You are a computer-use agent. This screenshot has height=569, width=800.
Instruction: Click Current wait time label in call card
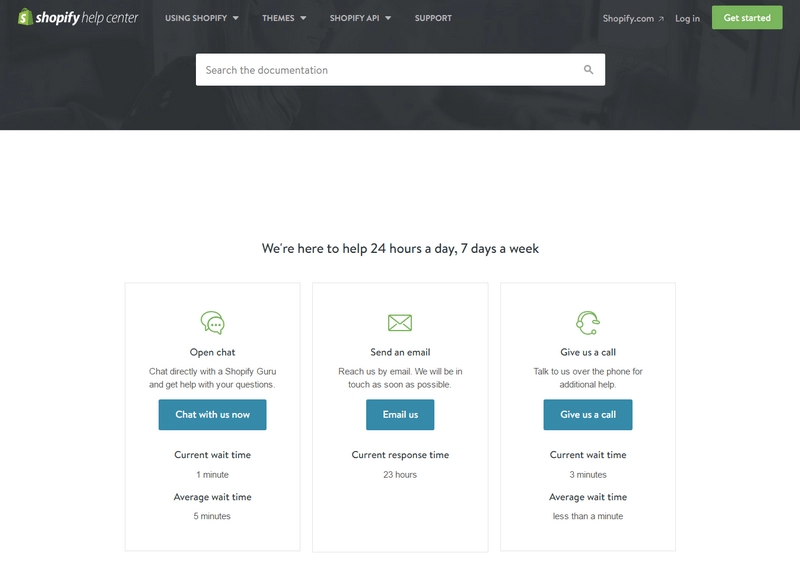588,455
